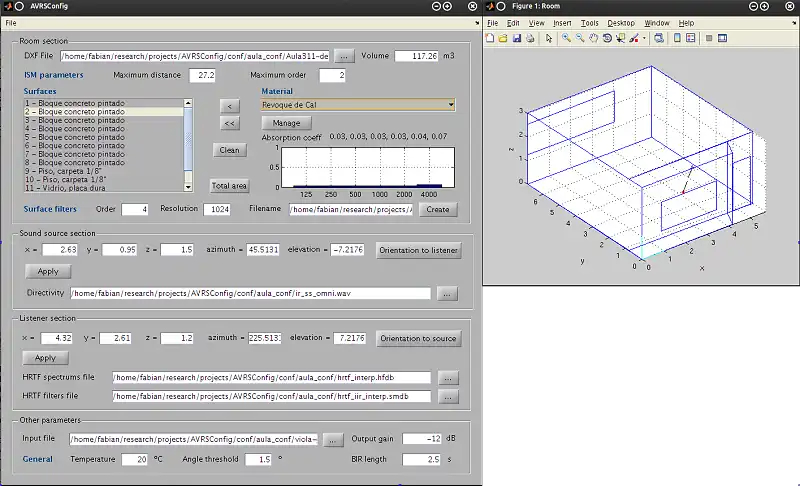
Task: Click the dock arrow in the AVRSConfig menu bar
Action: point(477,23)
